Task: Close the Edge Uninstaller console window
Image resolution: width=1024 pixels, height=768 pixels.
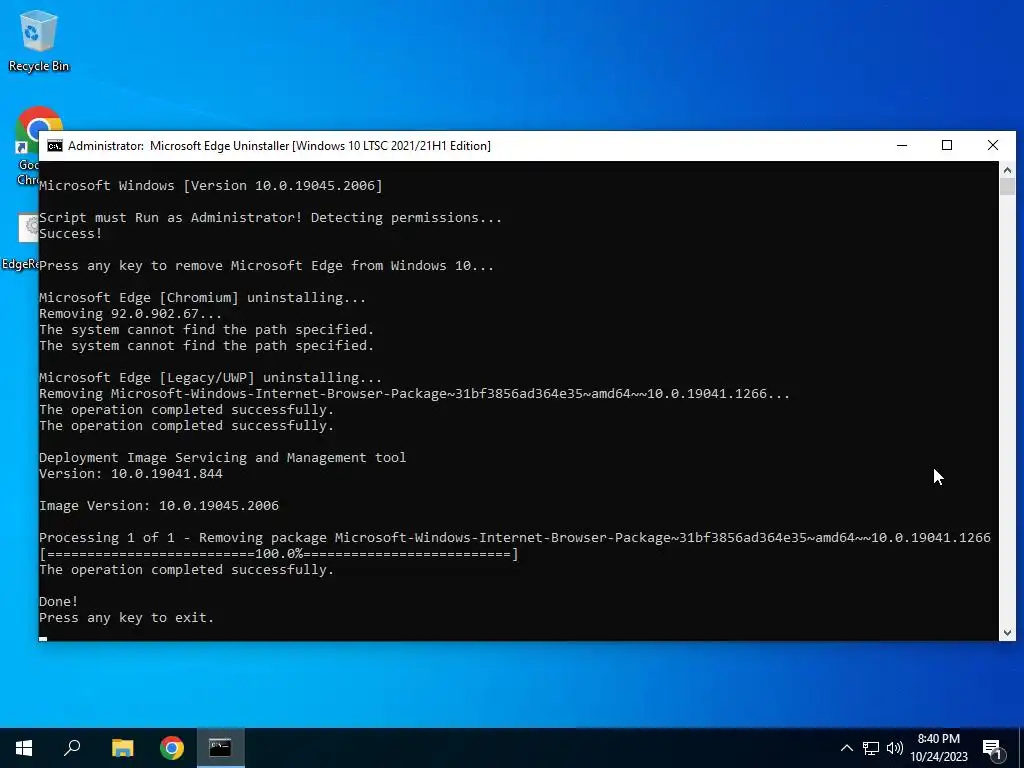Action: (993, 146)
